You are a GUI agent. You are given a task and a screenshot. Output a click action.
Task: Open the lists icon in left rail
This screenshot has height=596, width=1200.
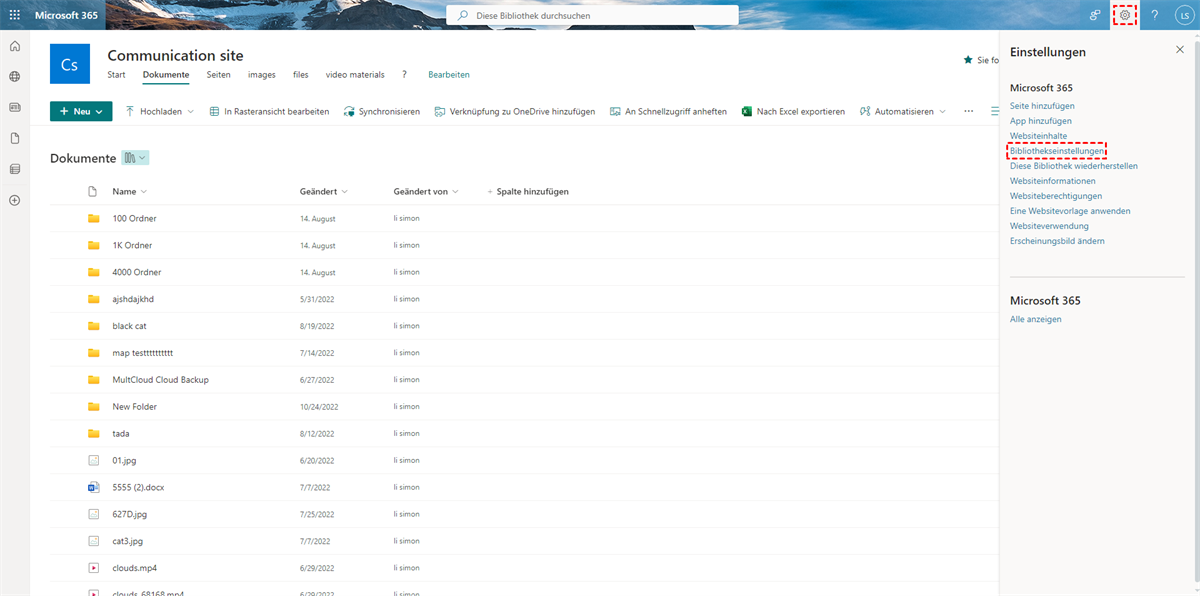(15, 169)
